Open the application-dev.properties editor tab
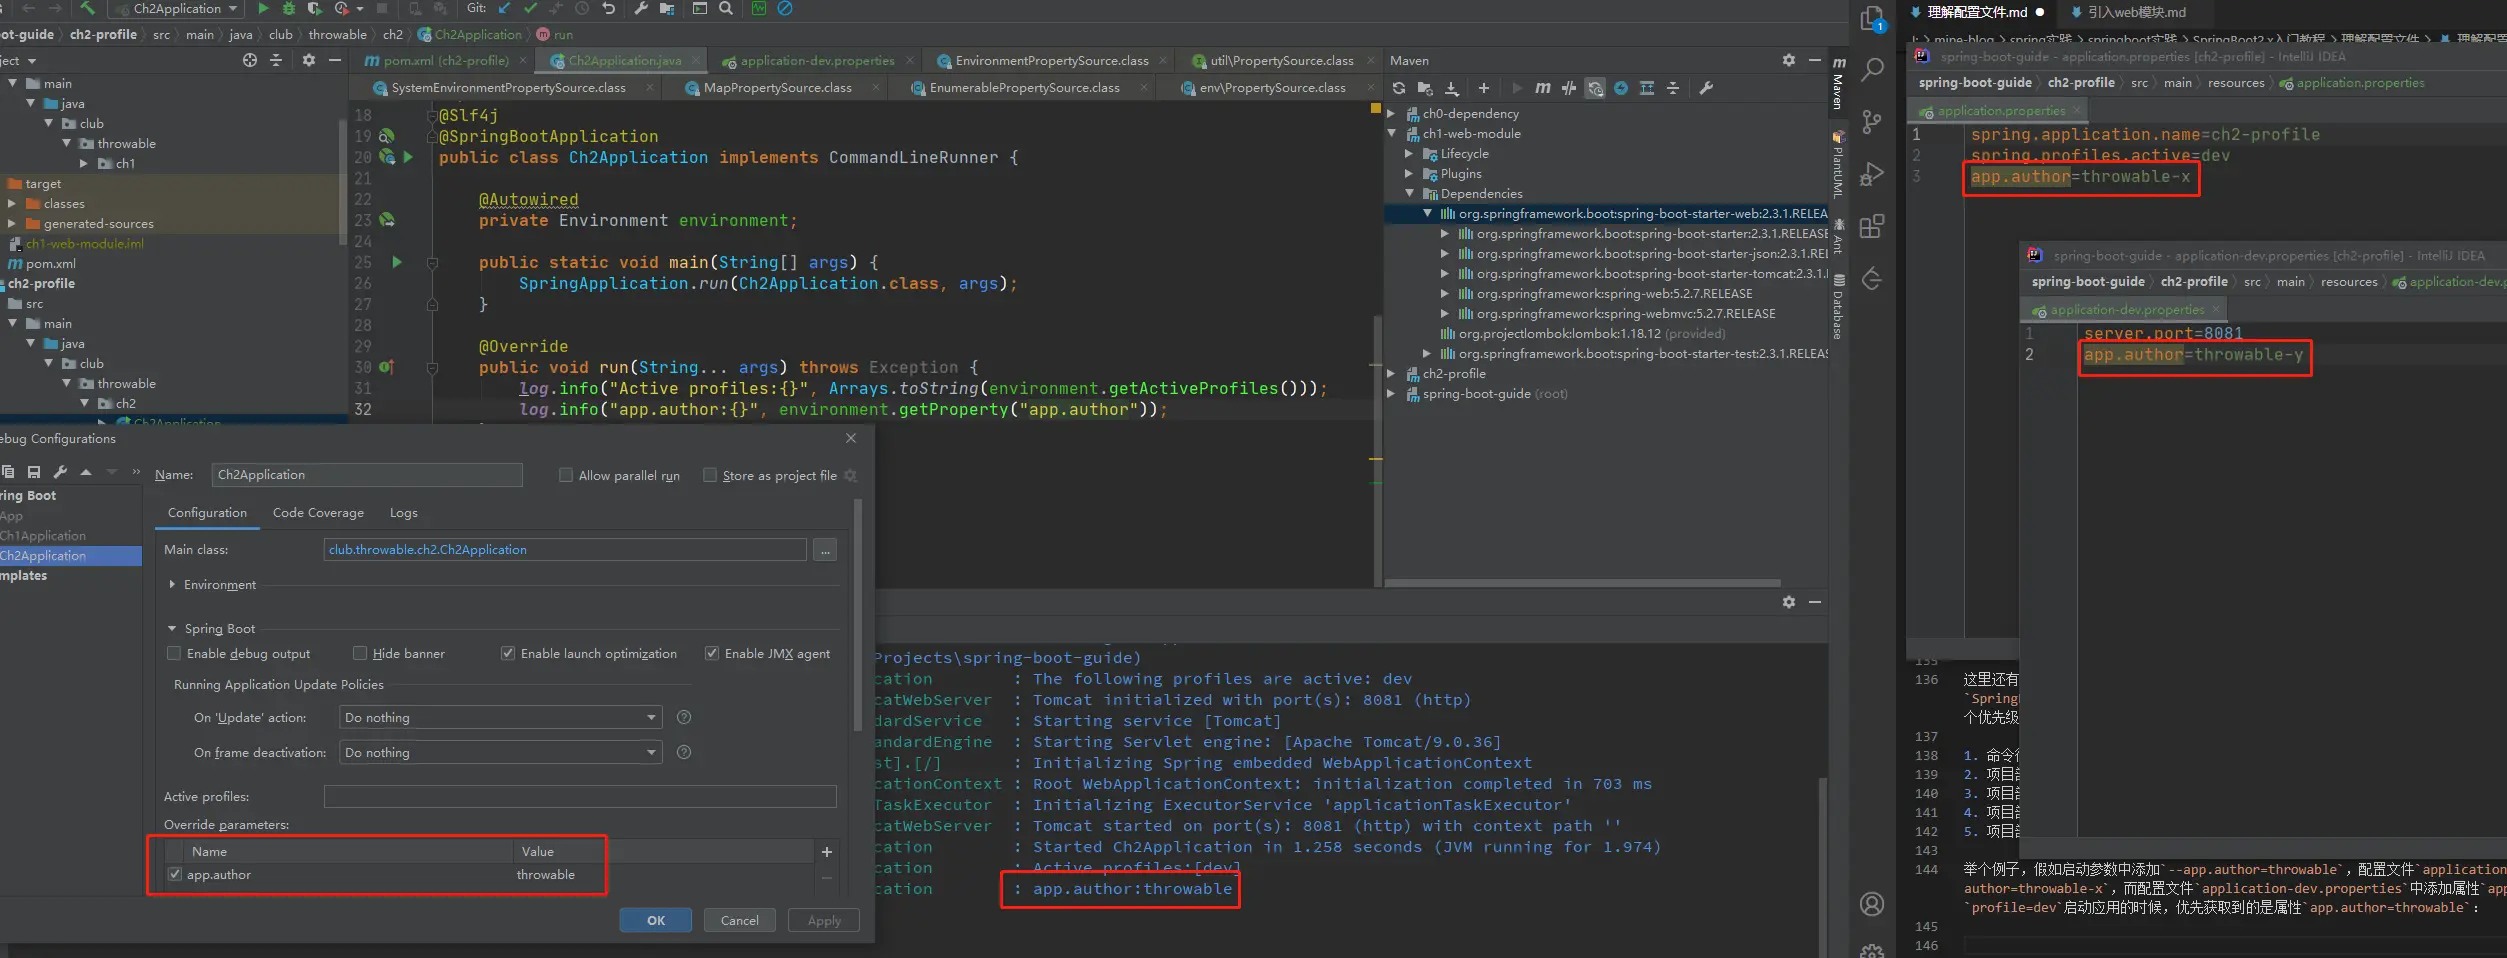 (x=816, y=61)
